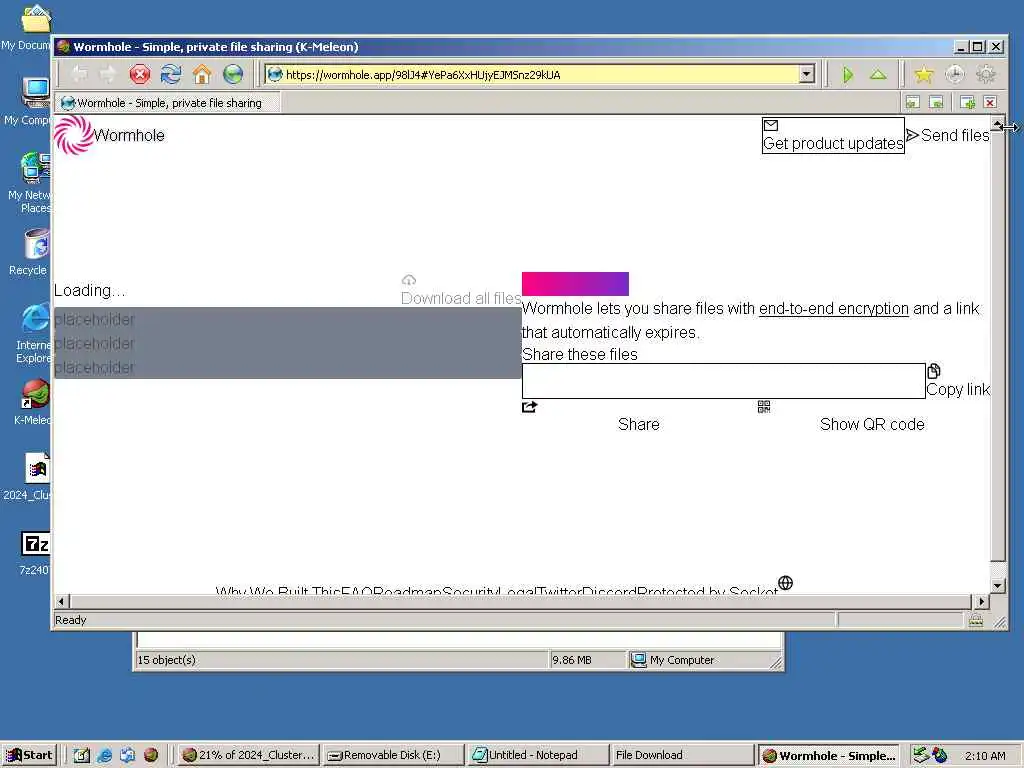Click the green Up triangle toolbar icon

click(x=878, y=74)
